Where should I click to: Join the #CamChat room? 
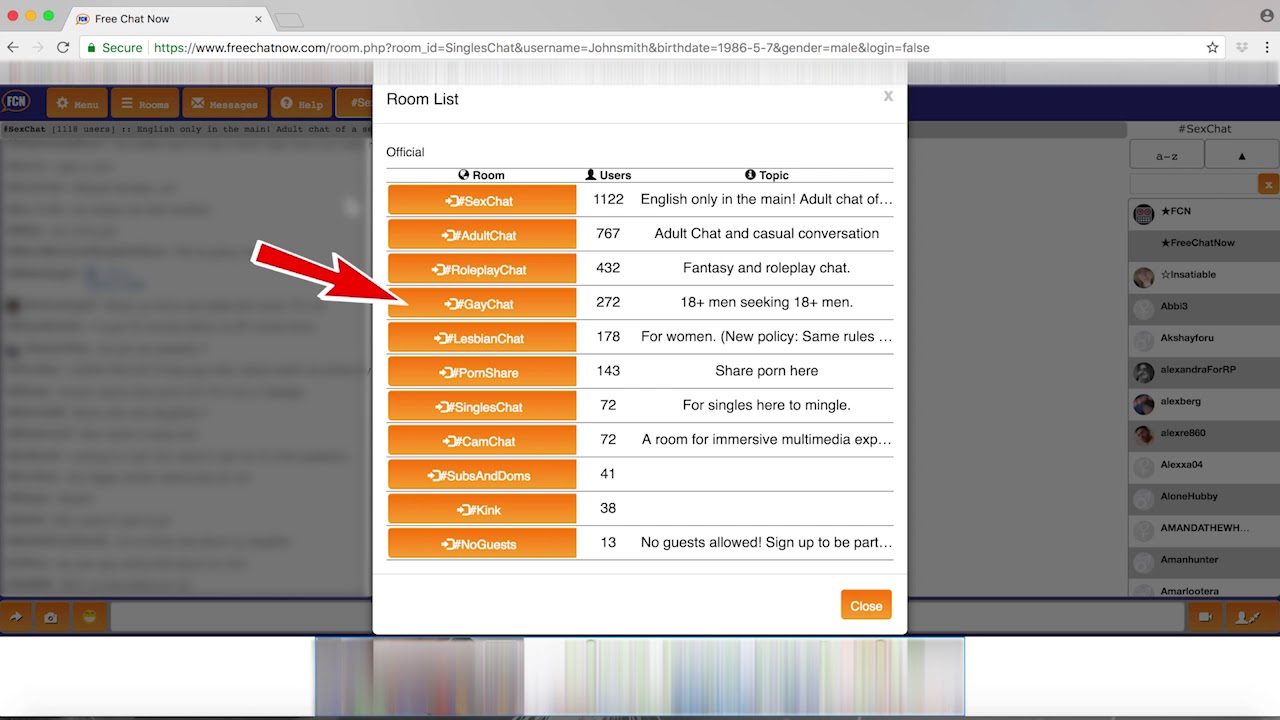tap(482, 440)
